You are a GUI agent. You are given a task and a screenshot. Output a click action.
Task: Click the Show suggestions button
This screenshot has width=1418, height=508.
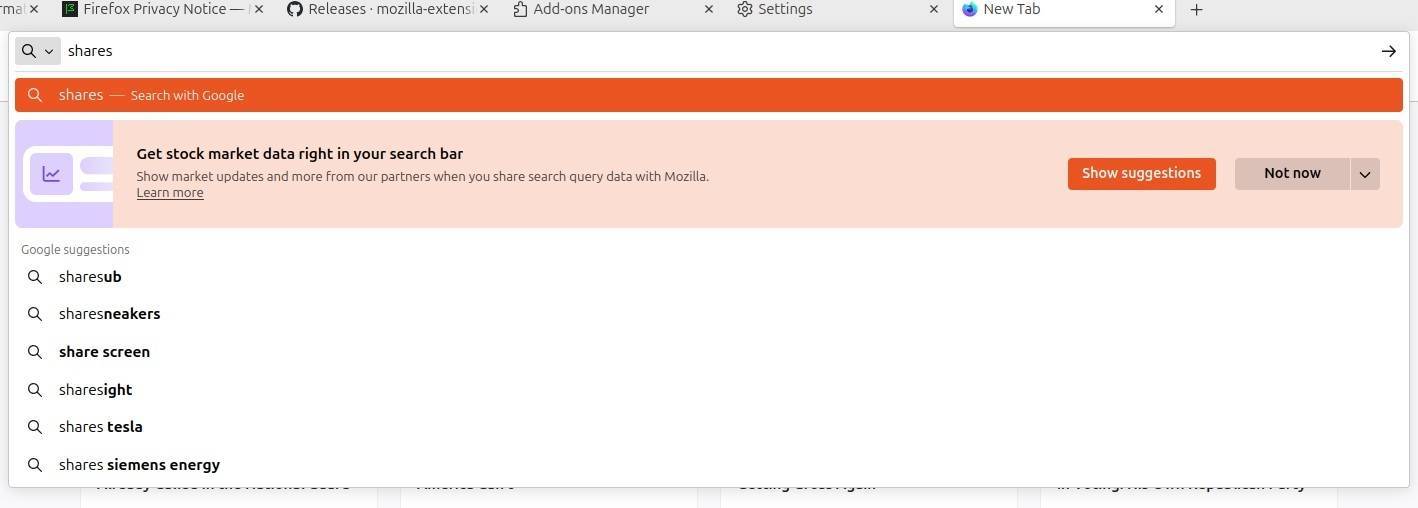(1141, 173)
